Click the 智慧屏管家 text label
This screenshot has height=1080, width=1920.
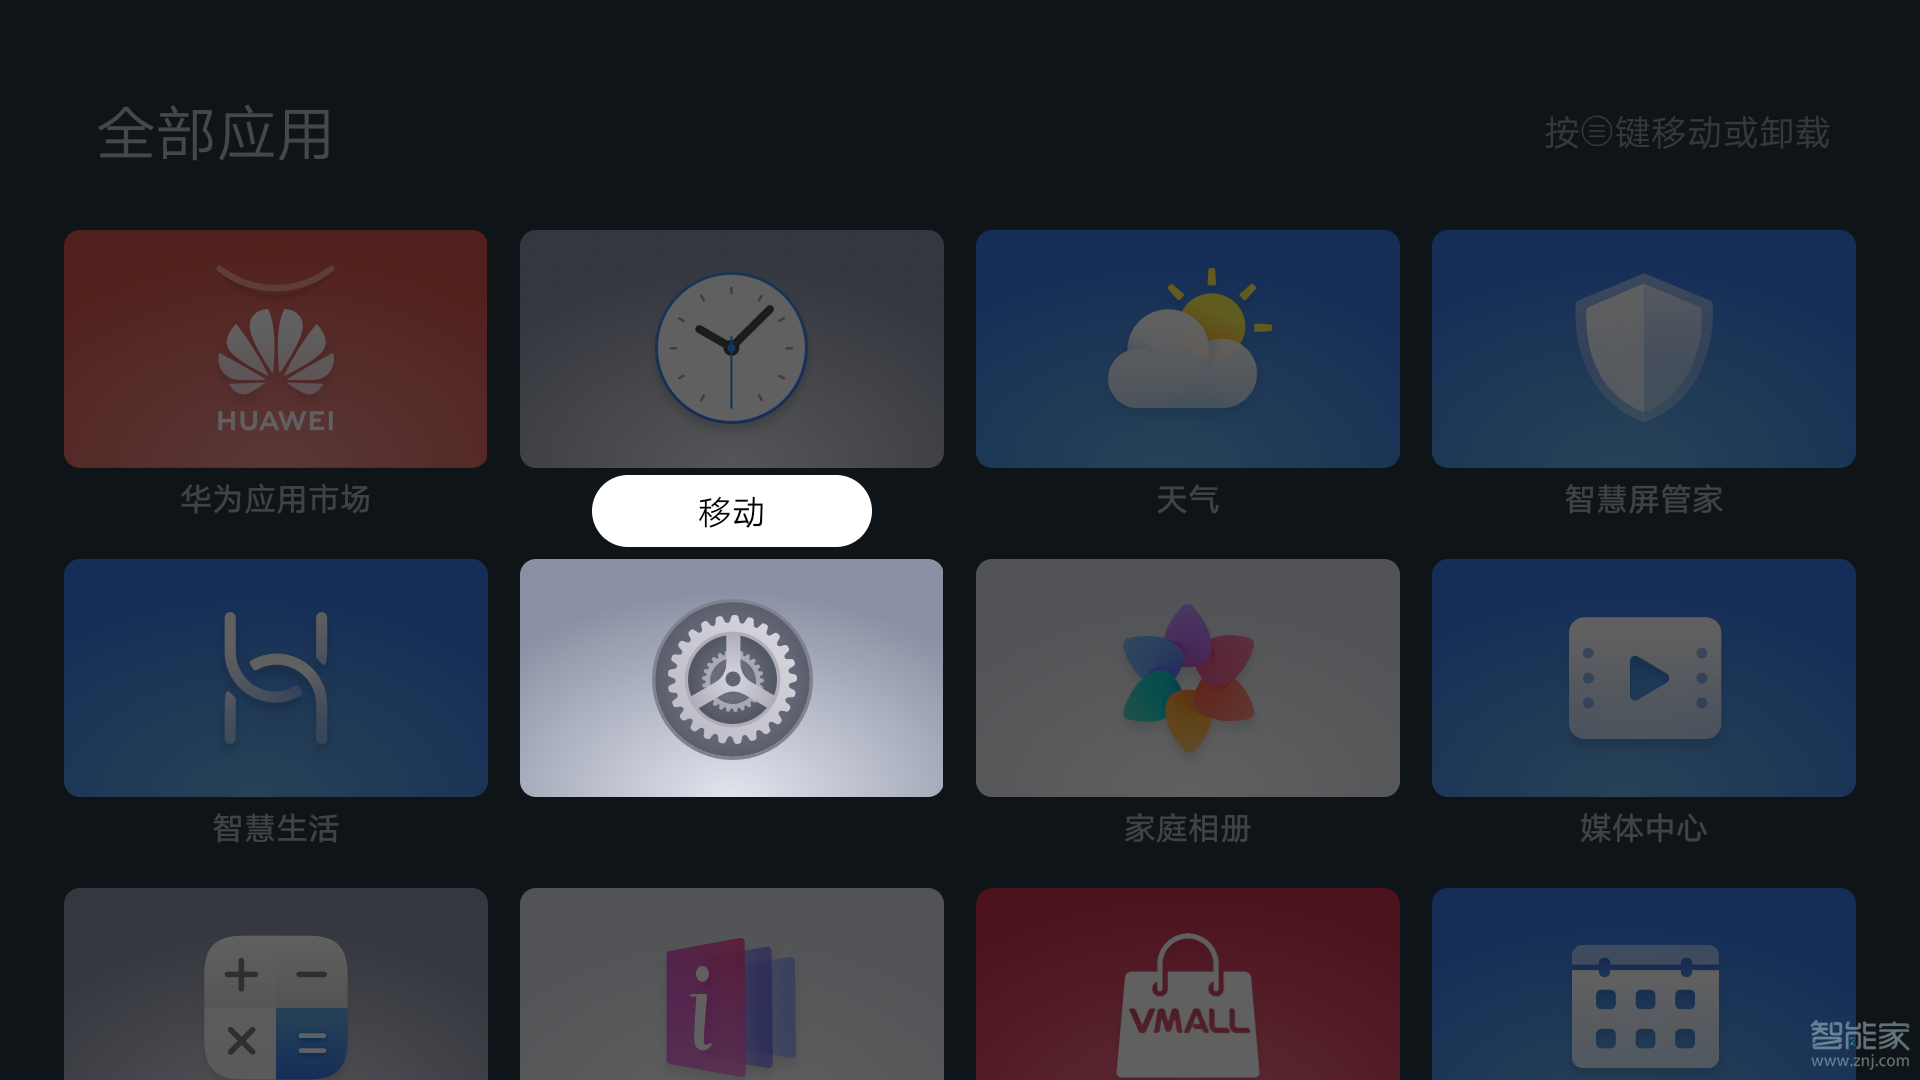[x=1644, y=499]
